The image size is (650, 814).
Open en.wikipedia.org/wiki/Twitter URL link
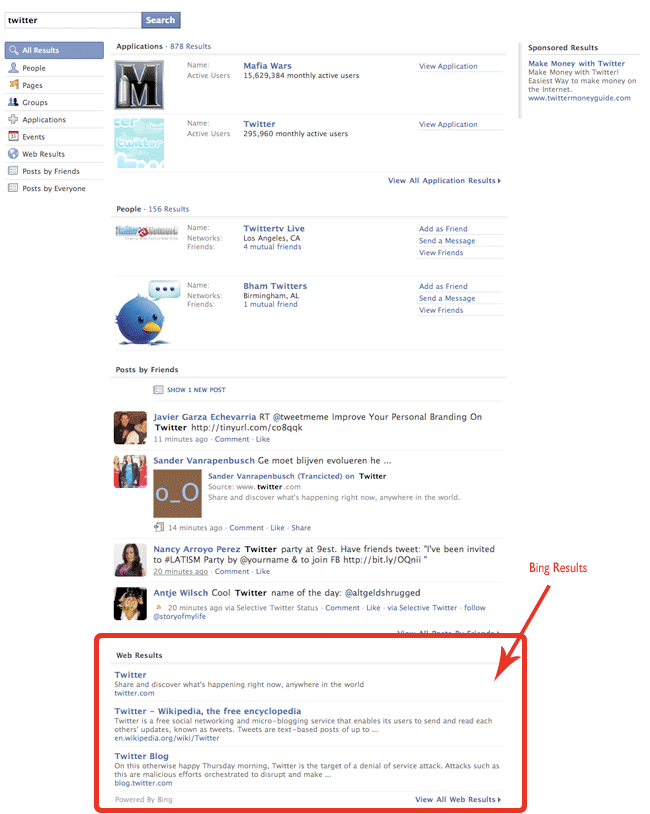pyautogui.click(x=167, y=738)
